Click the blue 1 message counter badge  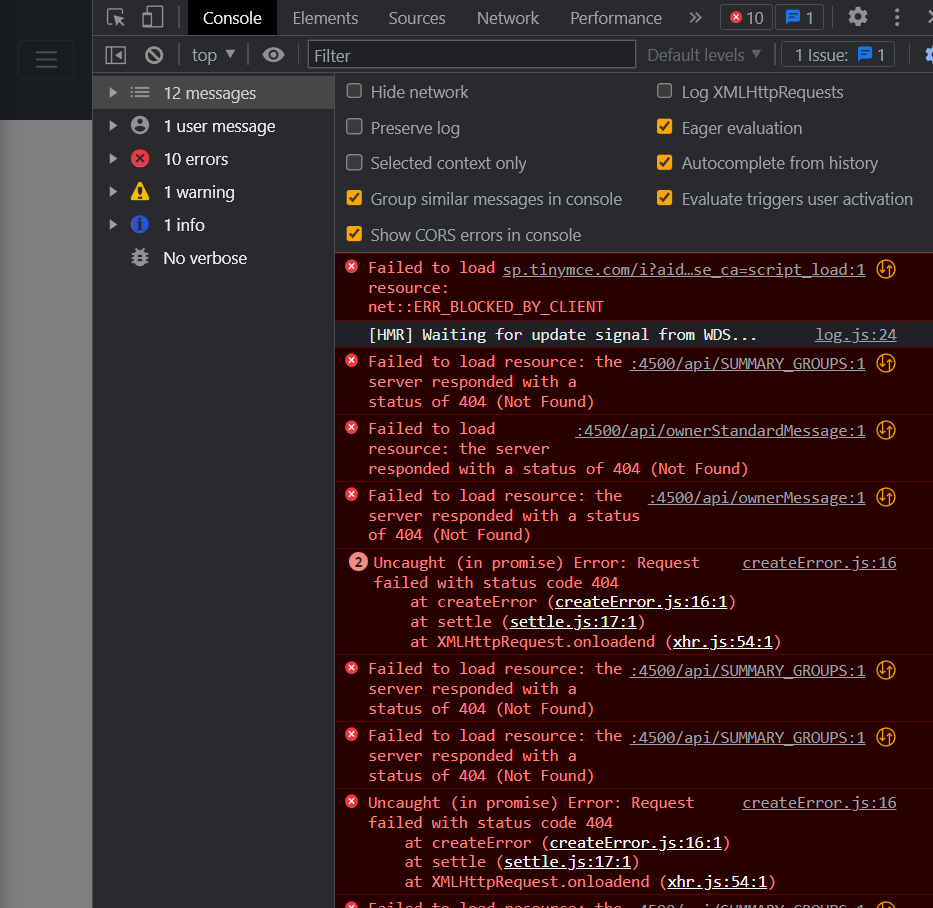(x=799, y=18)
